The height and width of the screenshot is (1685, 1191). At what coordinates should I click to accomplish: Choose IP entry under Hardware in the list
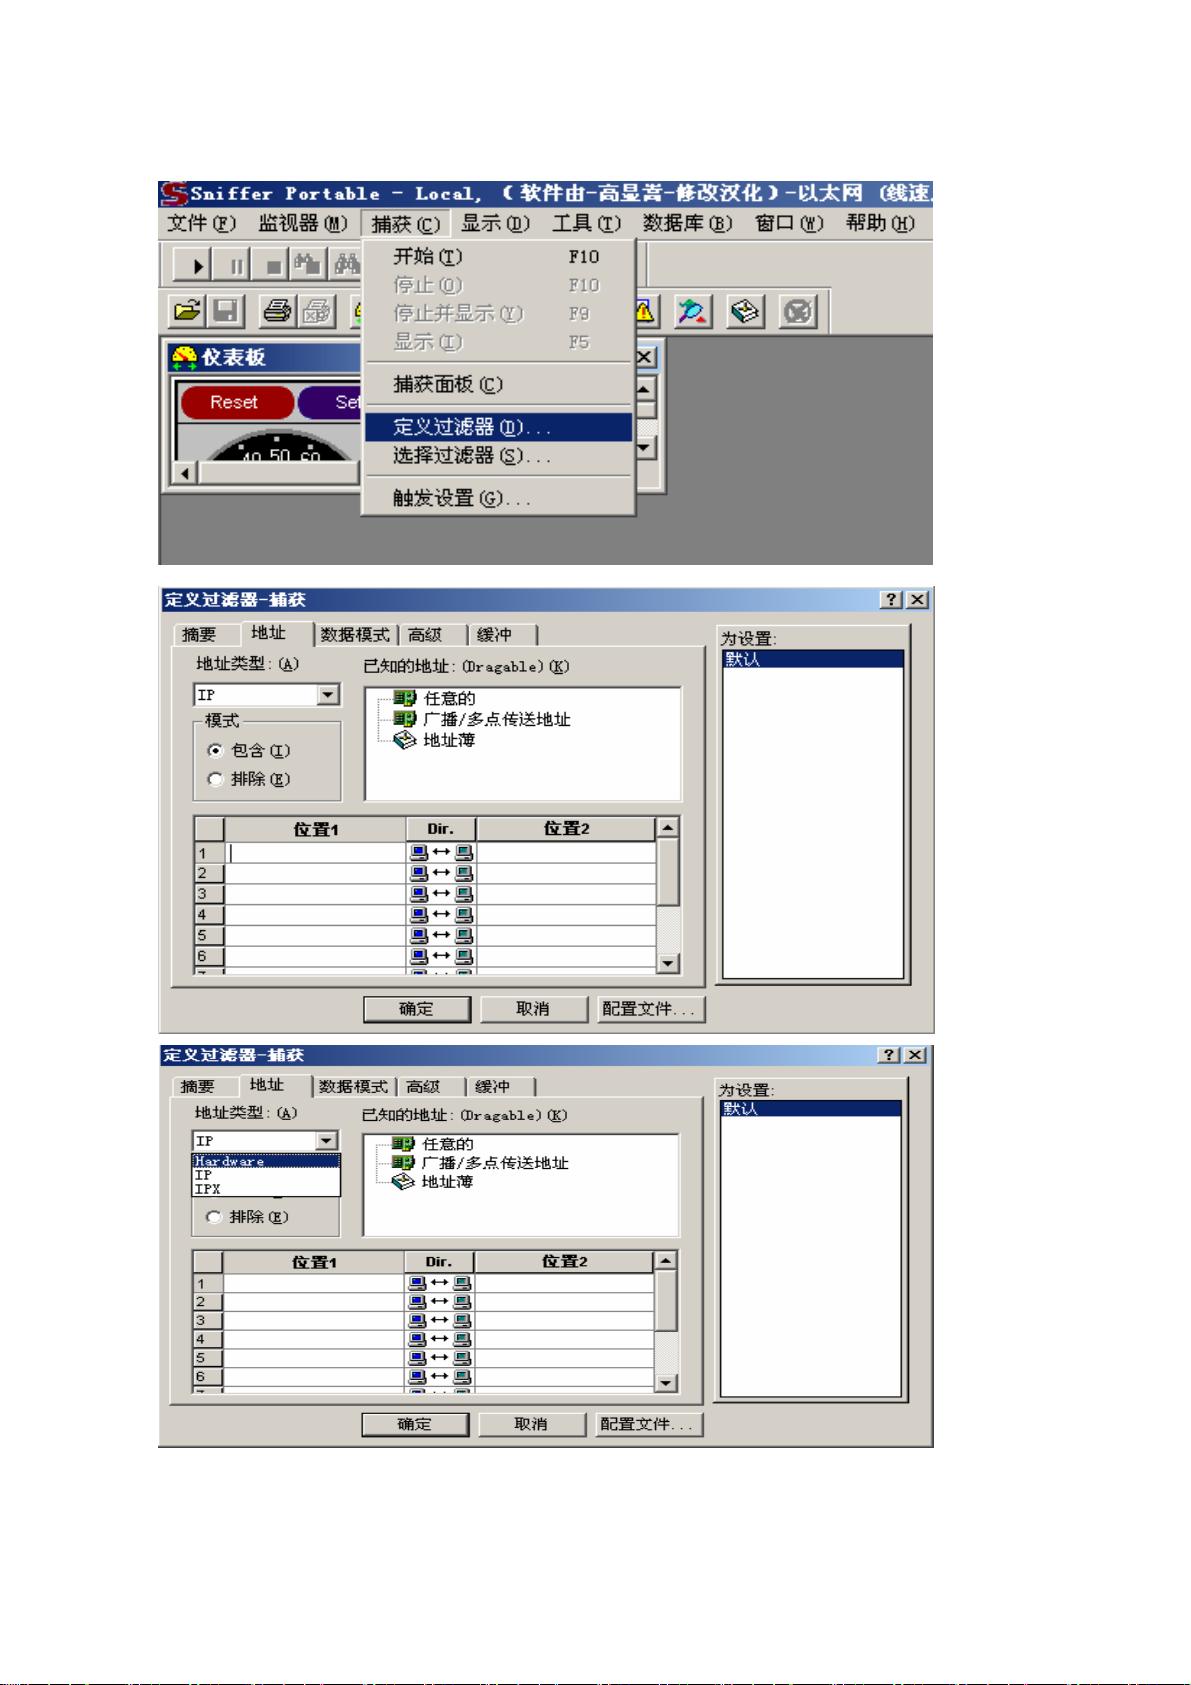(266, 1175)
